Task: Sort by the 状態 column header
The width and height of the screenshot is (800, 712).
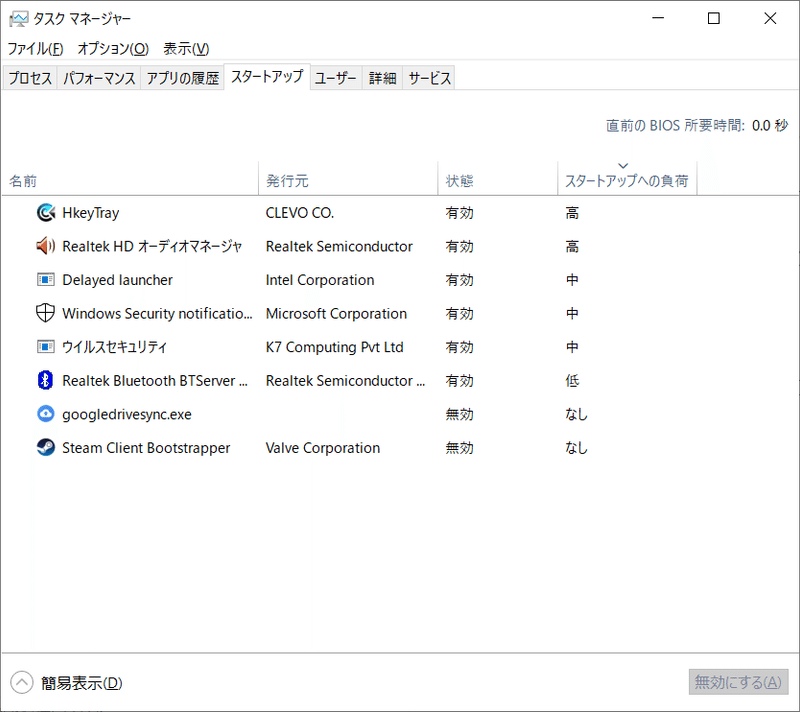Action: 497,179
